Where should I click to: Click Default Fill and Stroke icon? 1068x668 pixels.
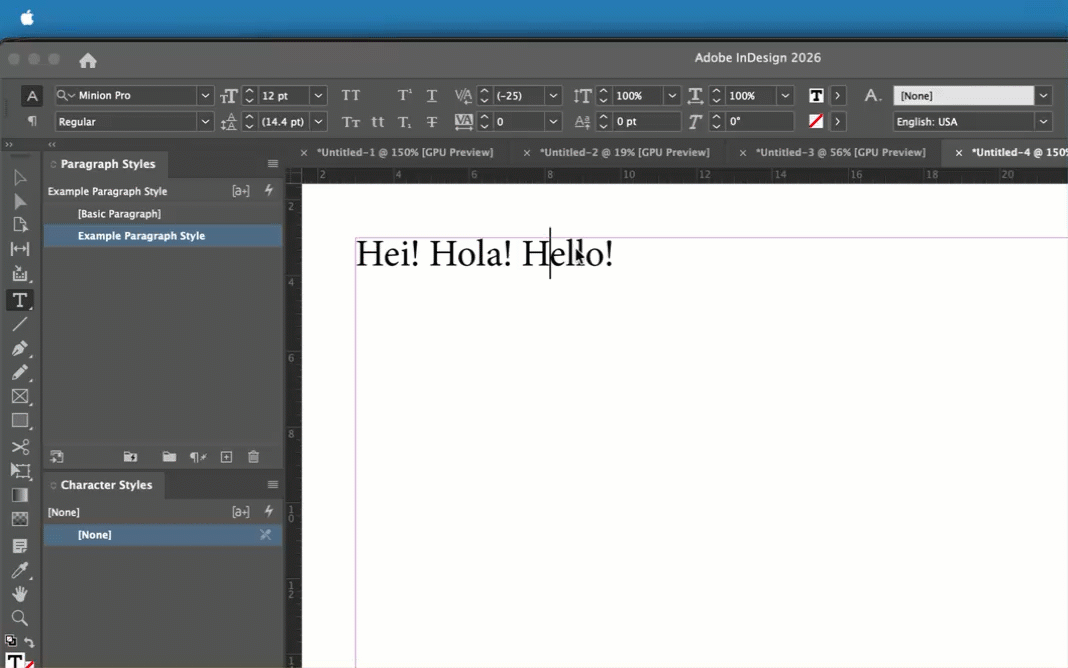(x=10, y=641)
